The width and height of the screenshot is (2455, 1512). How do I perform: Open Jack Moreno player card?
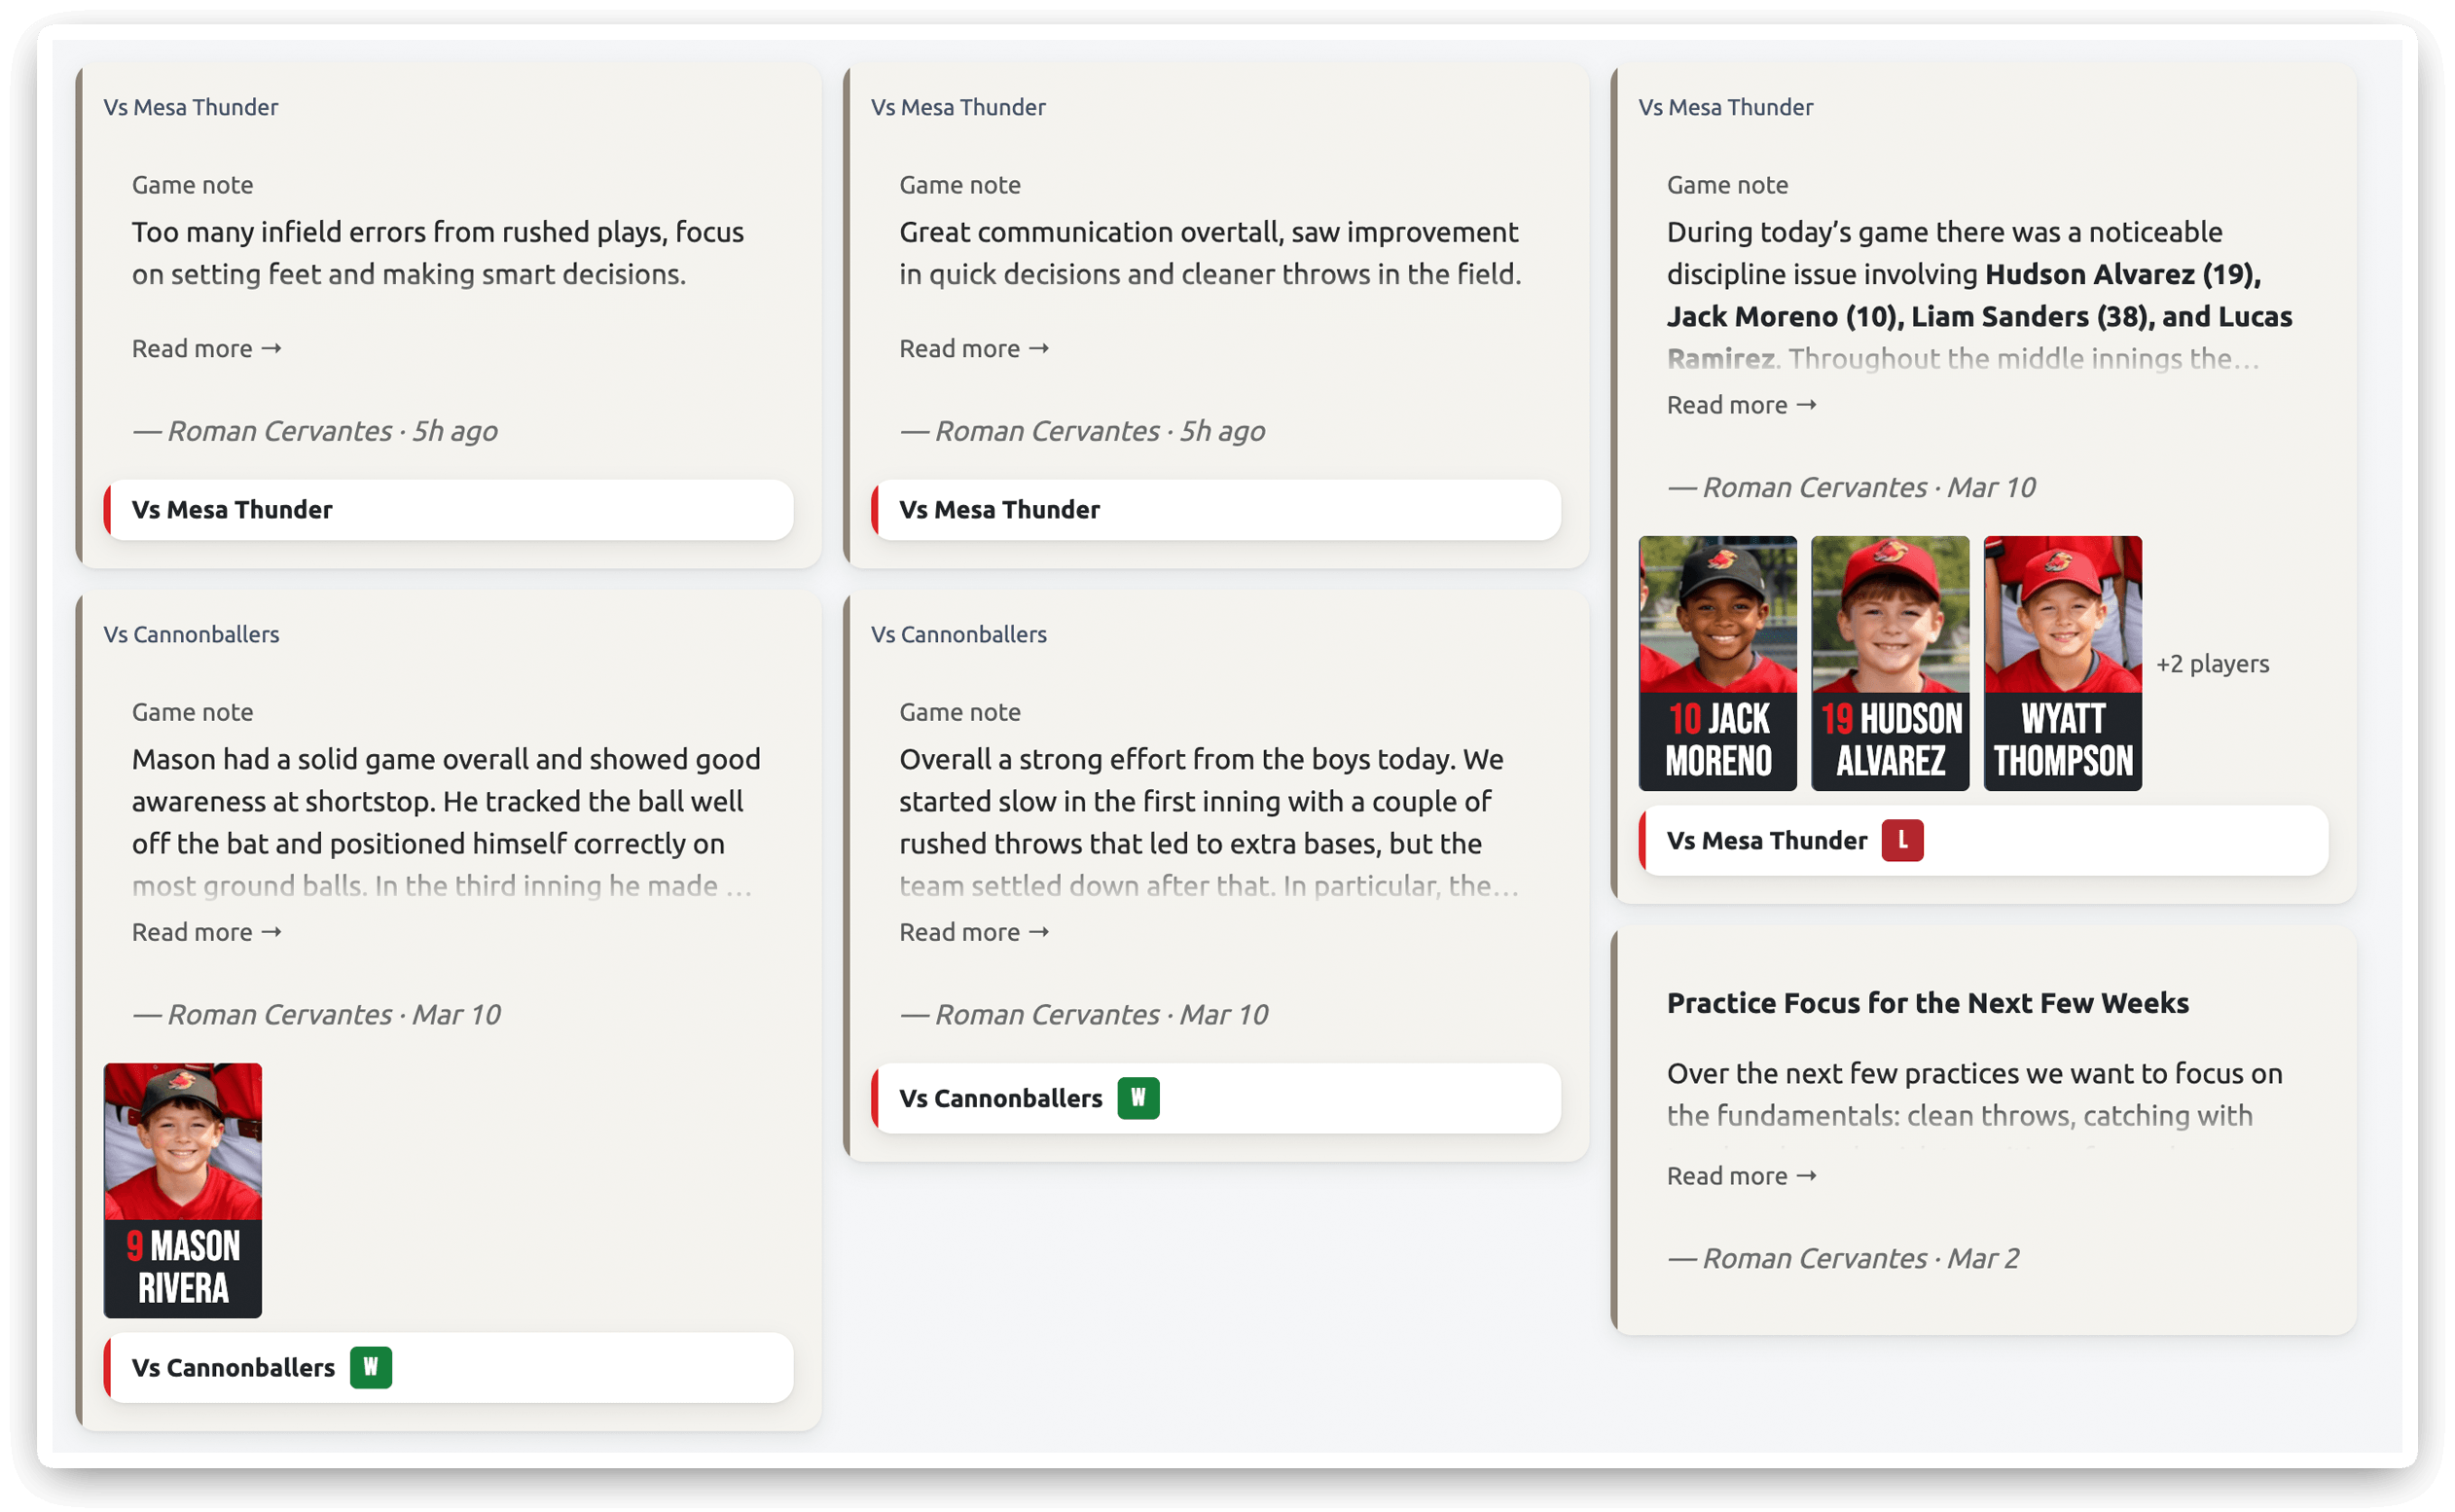[1716, 663]
